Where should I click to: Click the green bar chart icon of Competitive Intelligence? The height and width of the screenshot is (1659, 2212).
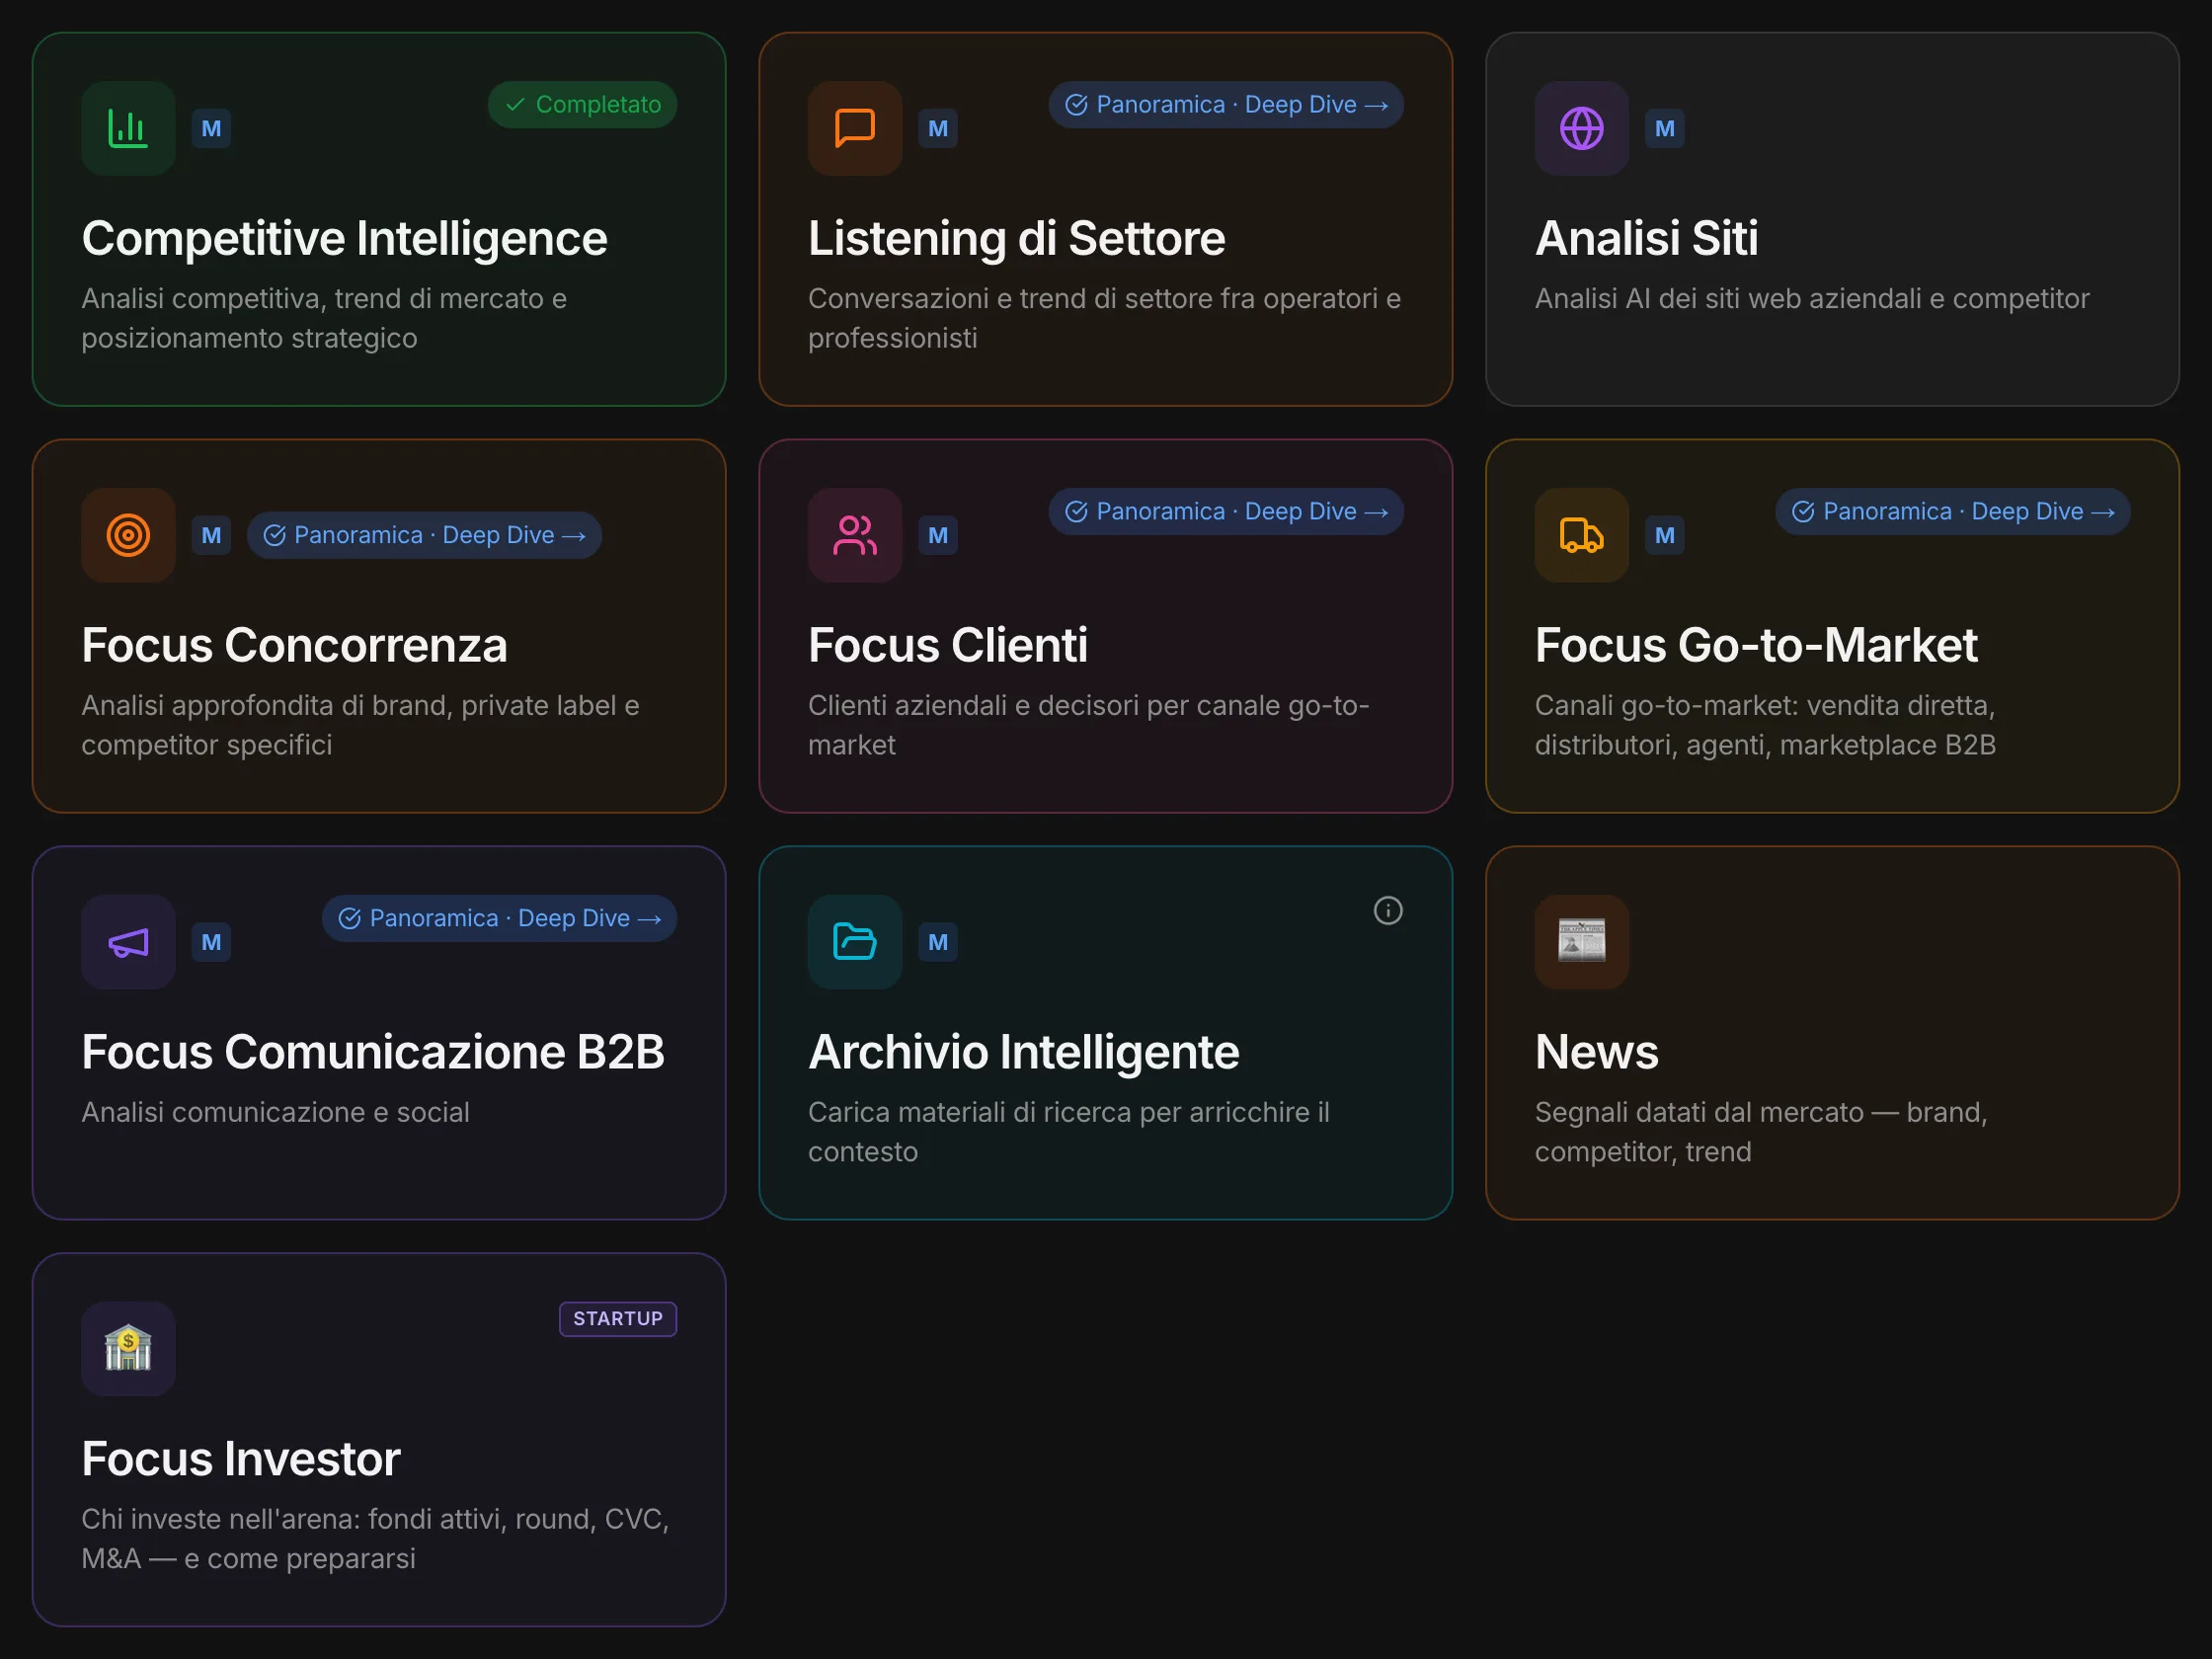pyautogui.click(x=128, y=128)
